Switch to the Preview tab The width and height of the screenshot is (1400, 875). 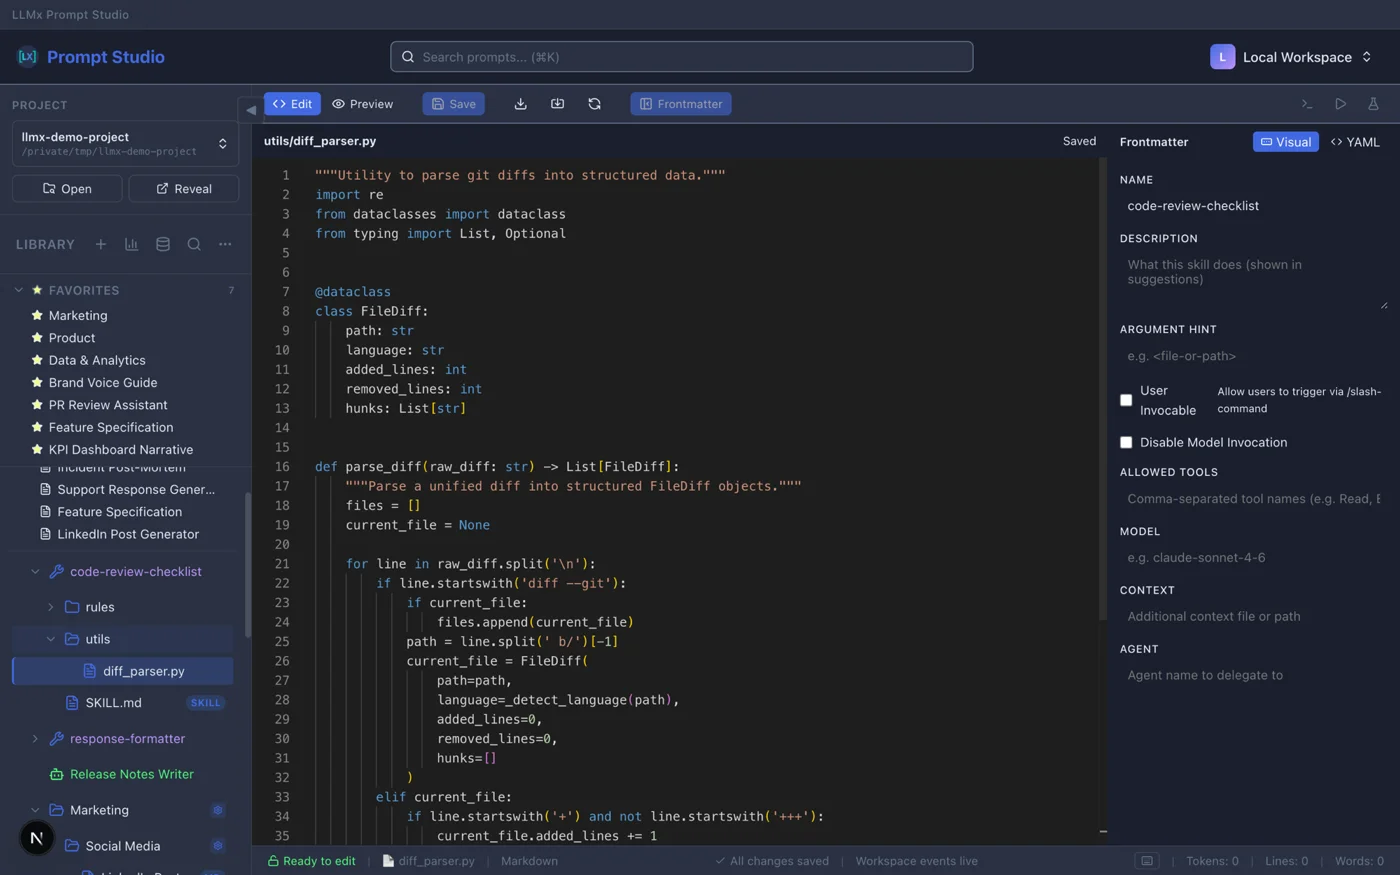[x=362, y=103]
